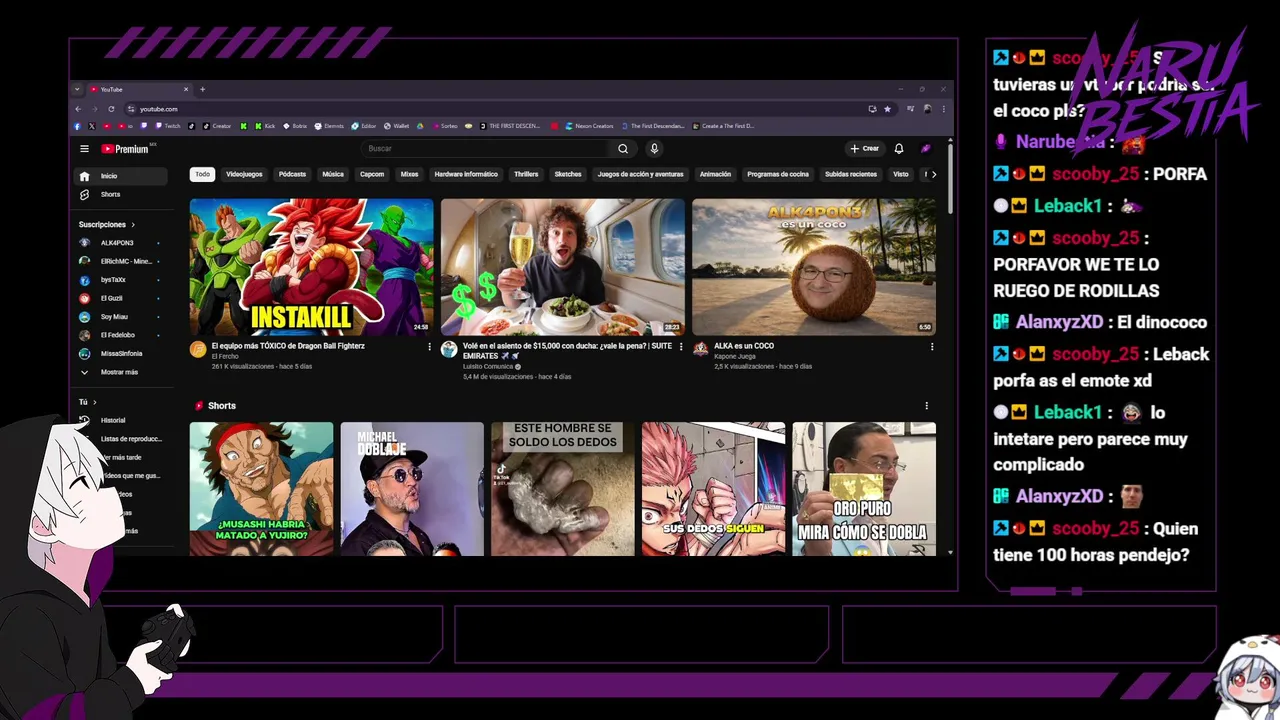Open the El Guzii subscription channel
Screen dimensions: 1280x720
pyautogui.click(x=120, y=298)
